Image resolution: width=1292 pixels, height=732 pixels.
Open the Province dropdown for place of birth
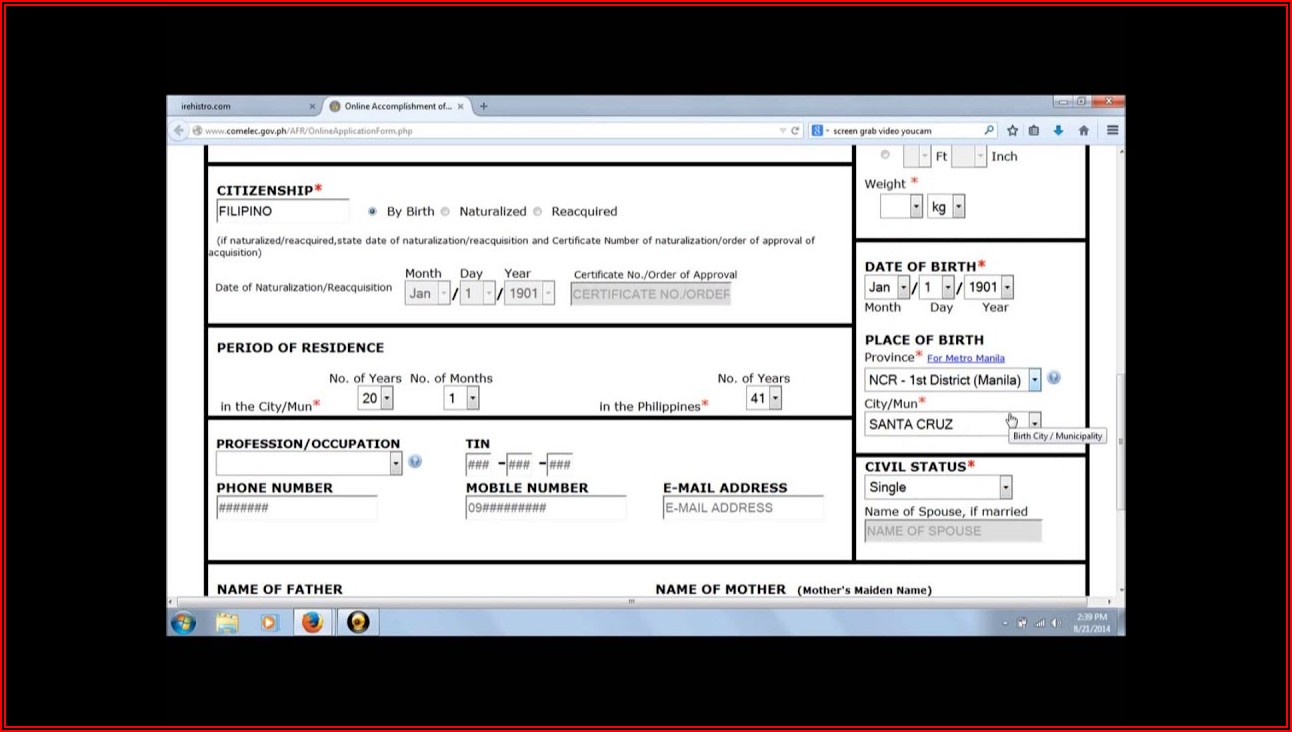tap(1034, 380)
